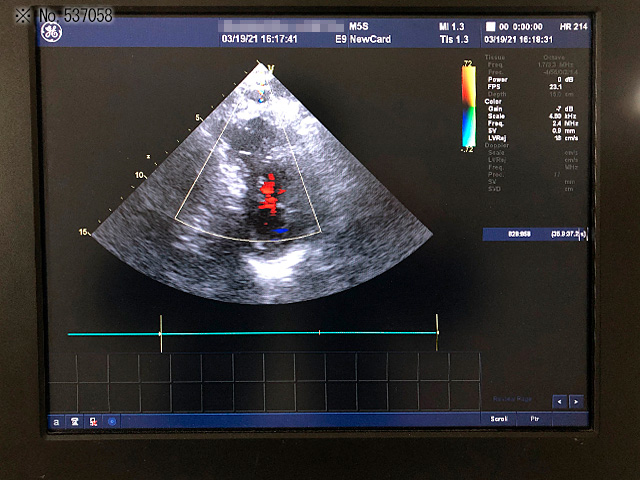Click the white probe orientation marker at sector apex
The height and width of the screenshot is (480, 640).
tap(271, 69)
